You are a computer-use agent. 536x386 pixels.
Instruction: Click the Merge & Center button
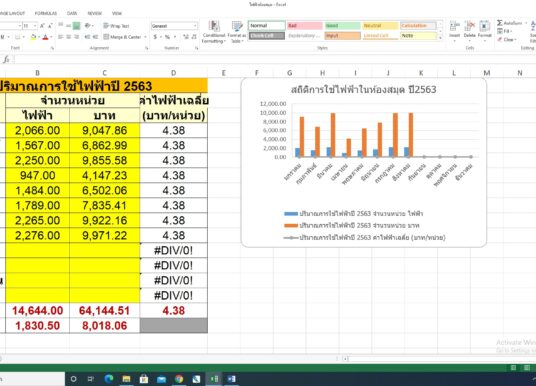(125, 37)
